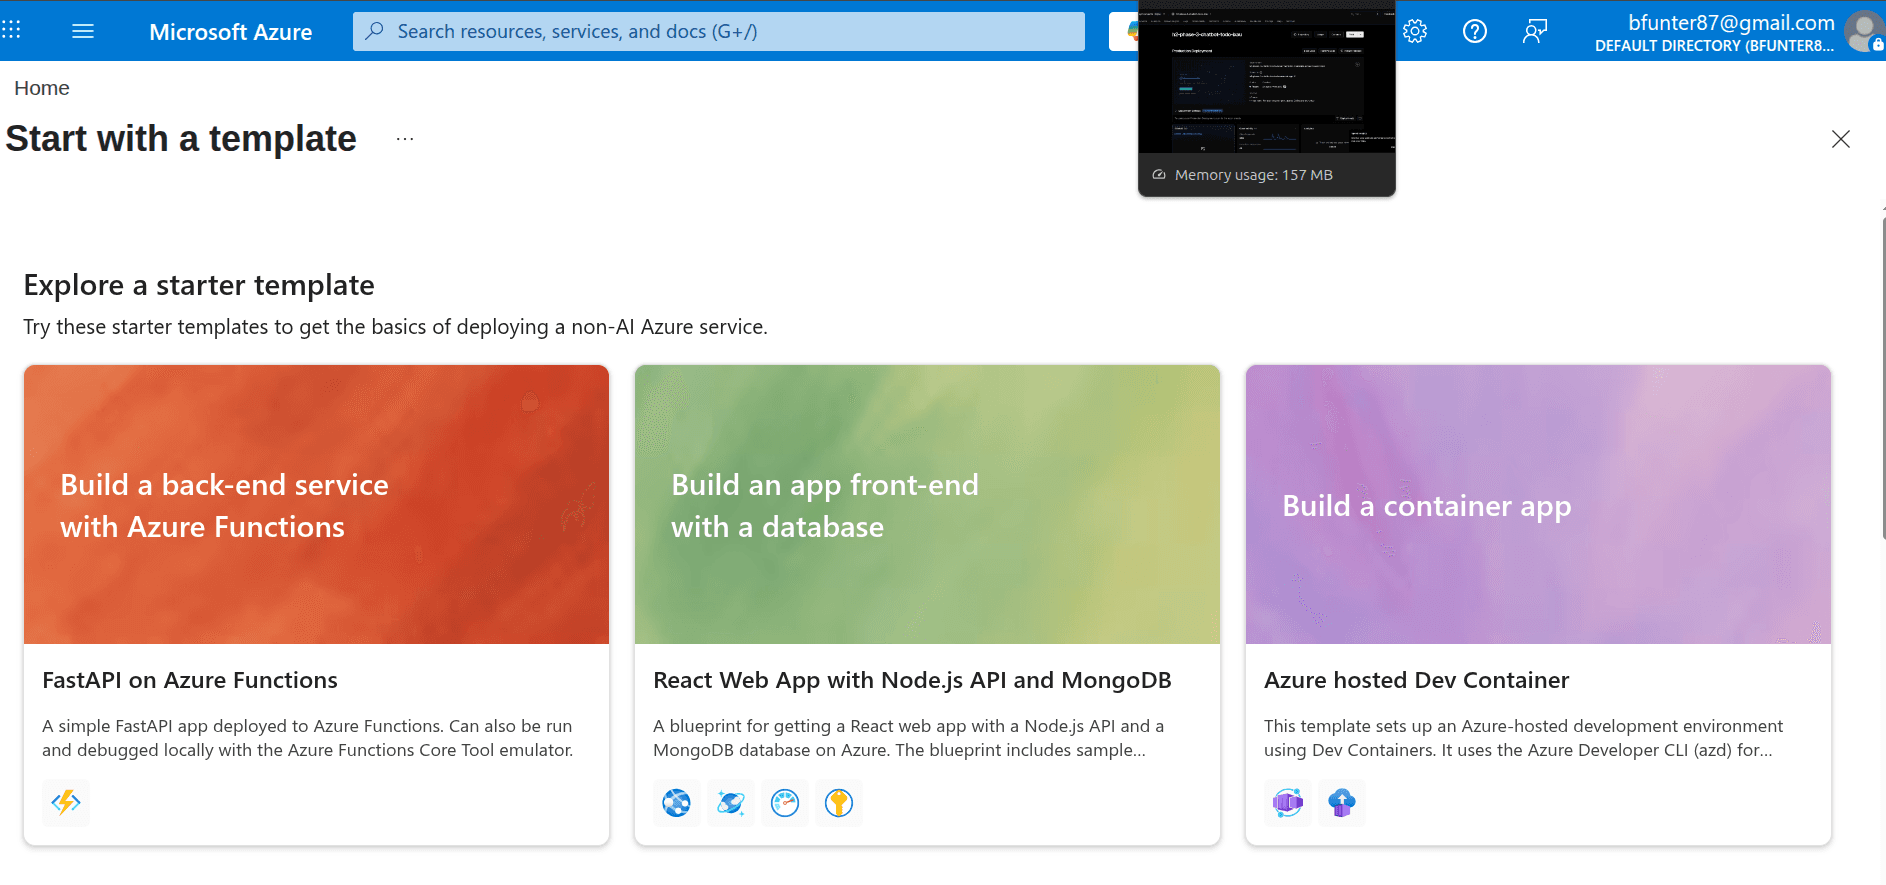Open the Azure portal hamburger menu

pos(83,31)
